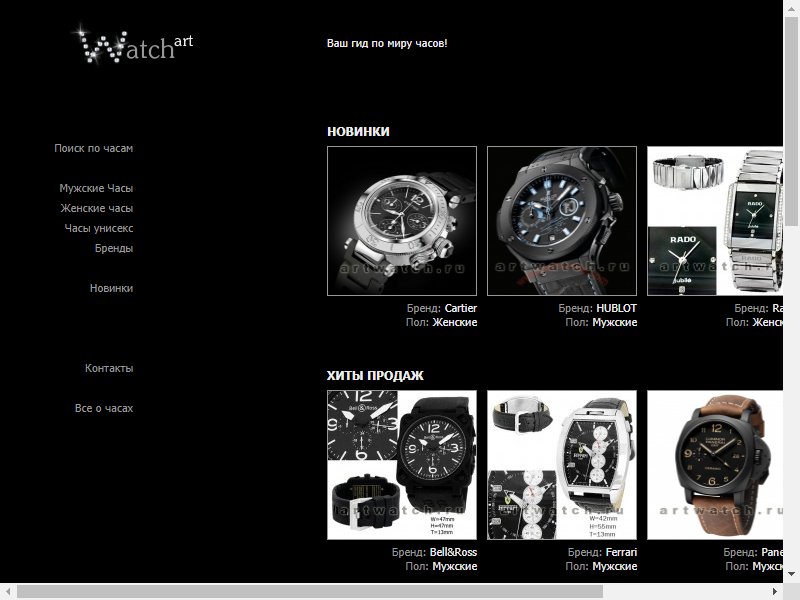This screenshot has height=600, width=800.
Task: Open the Бренды page
Action: coord(114,248)
